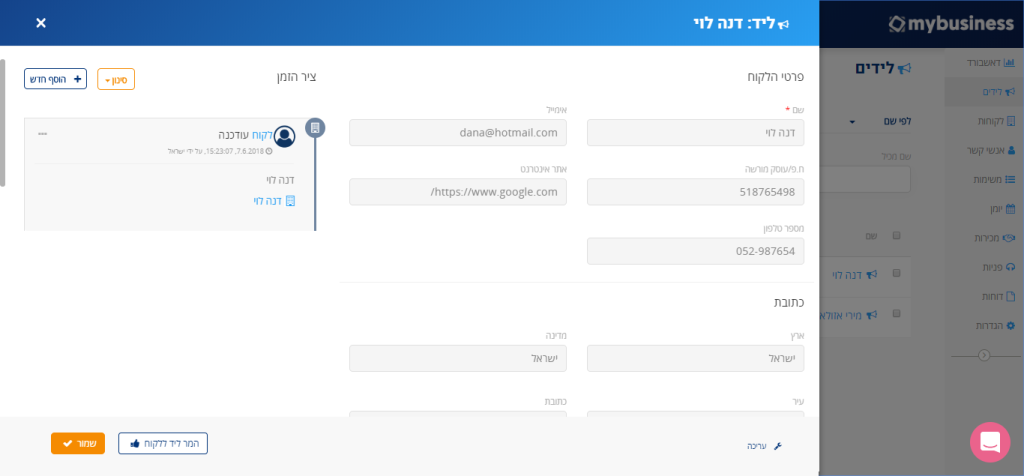Expand the סינון filter dropdown
The width and height of the screenshot is (1024, 476).
point(116,79)
